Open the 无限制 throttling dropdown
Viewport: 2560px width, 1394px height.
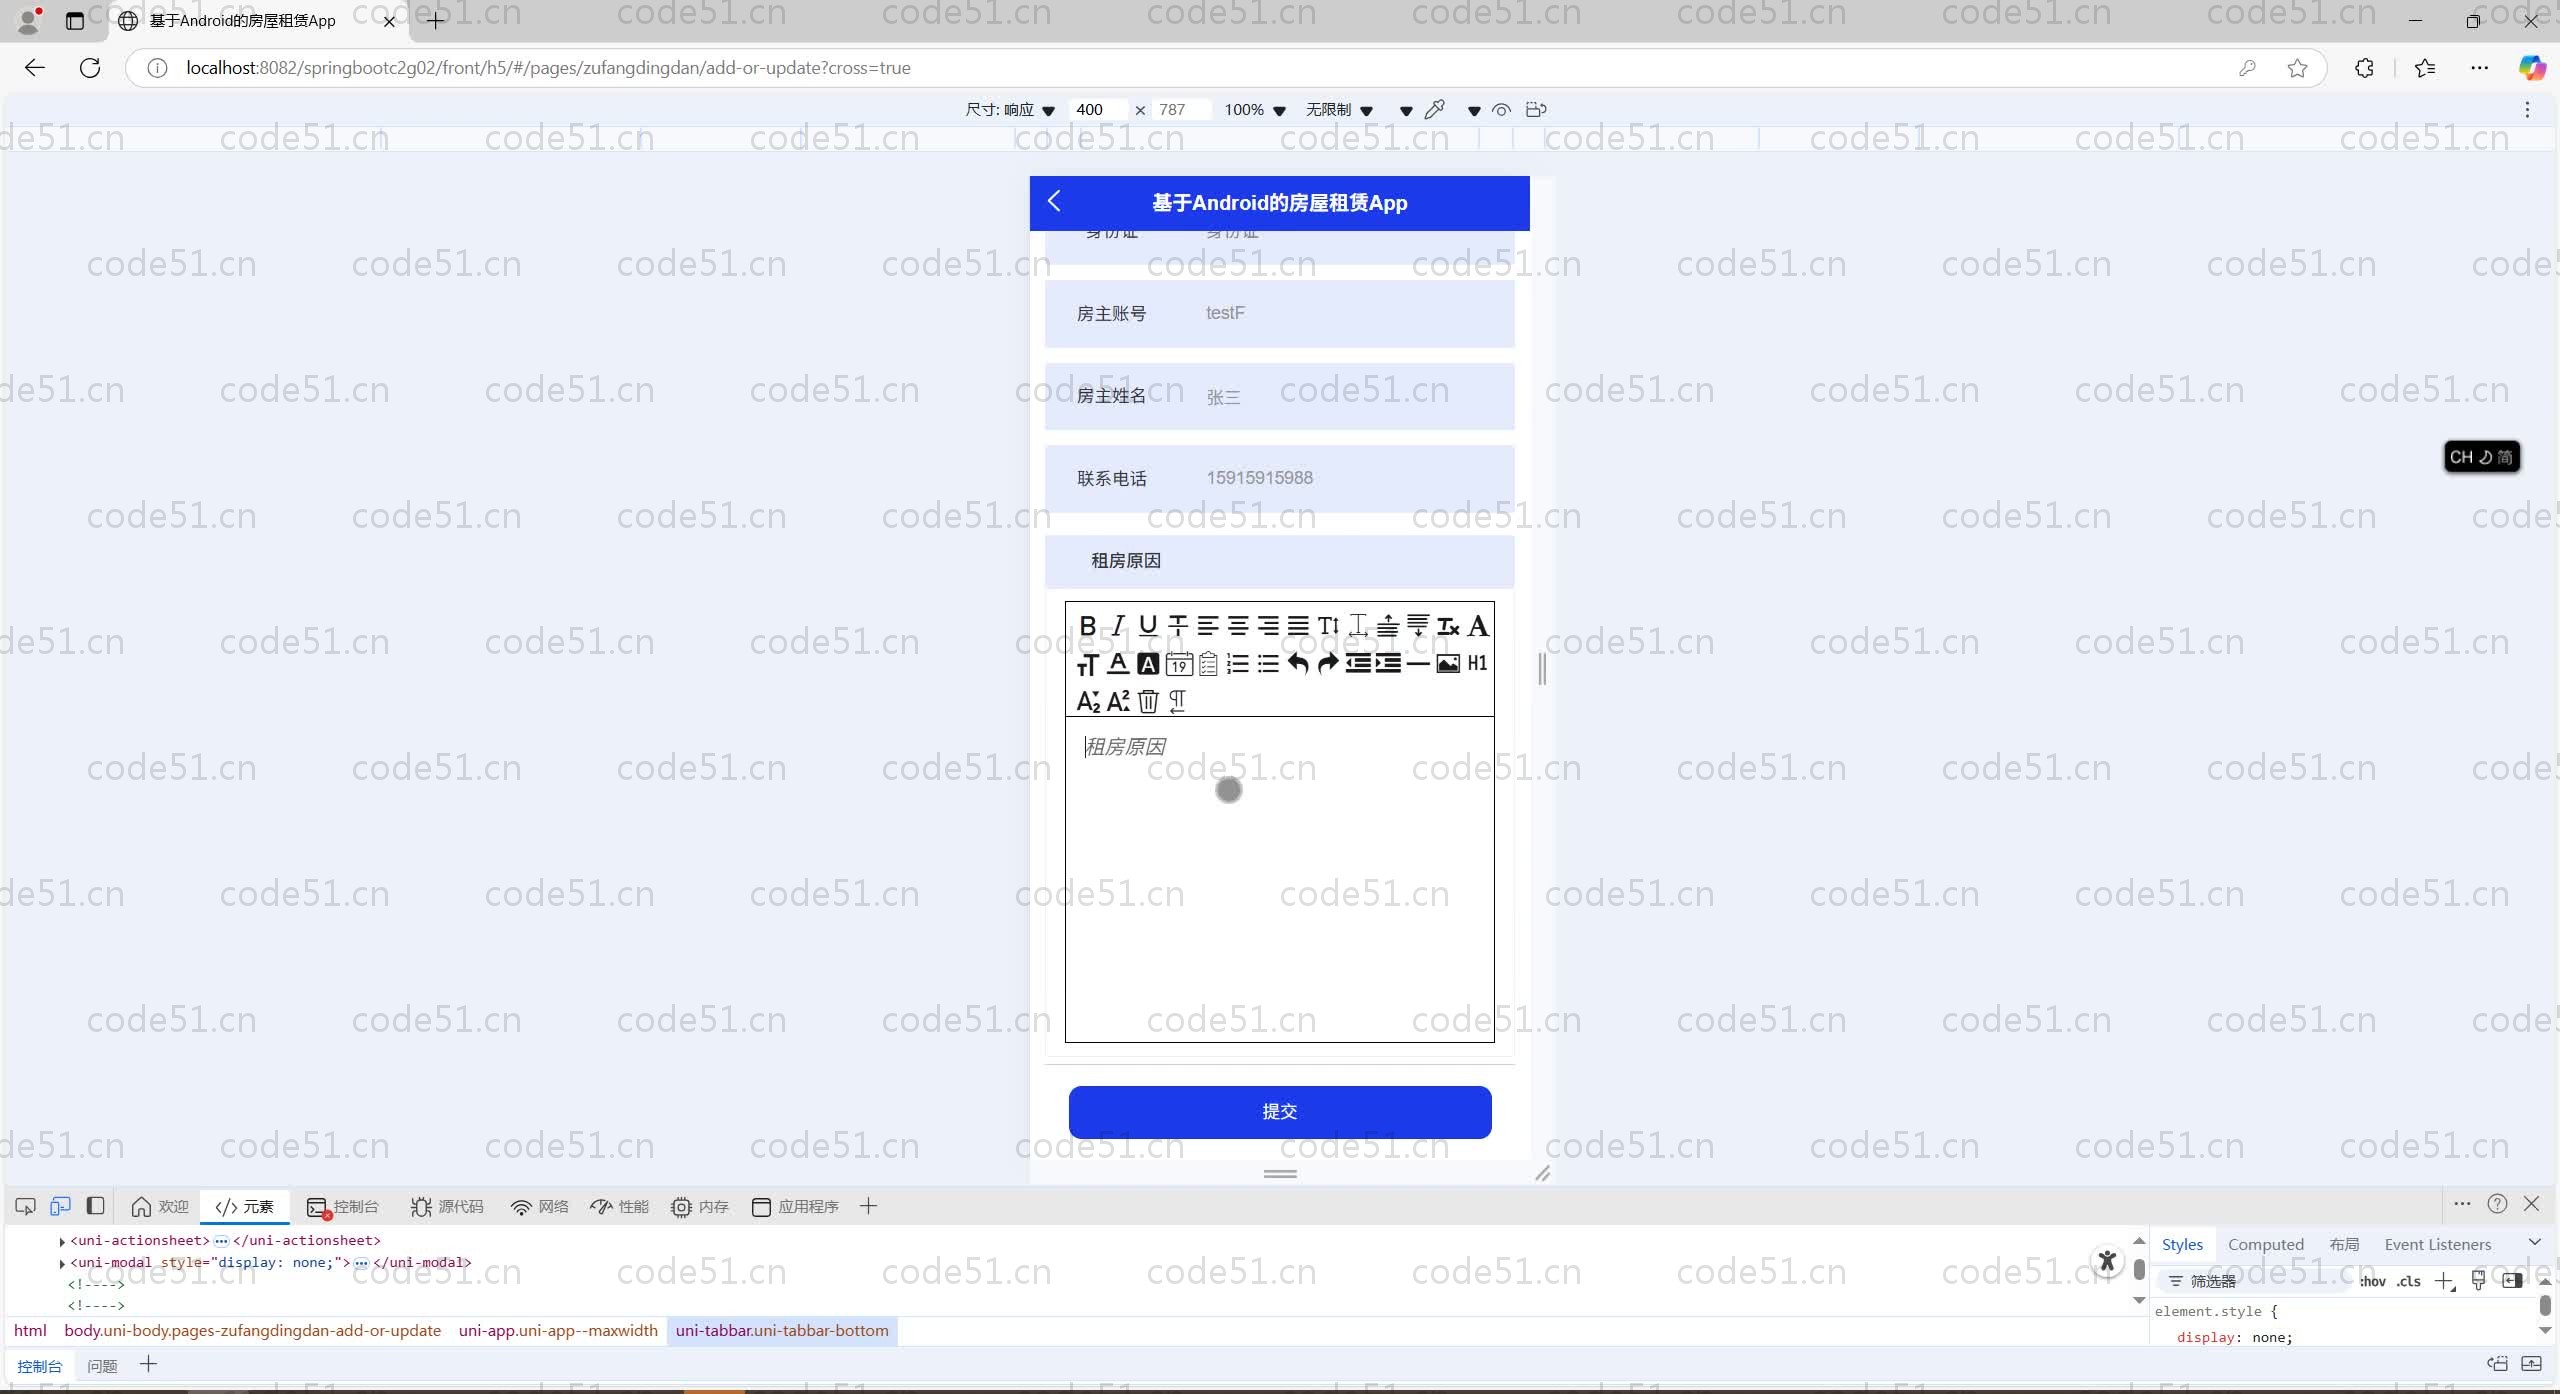[x=1339, y=110]
